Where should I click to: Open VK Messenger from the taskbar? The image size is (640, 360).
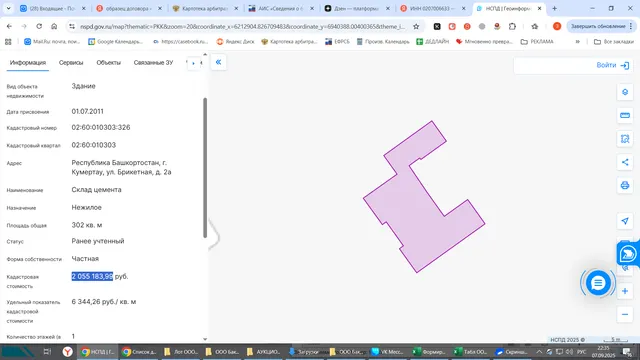[x=387, y=351]
